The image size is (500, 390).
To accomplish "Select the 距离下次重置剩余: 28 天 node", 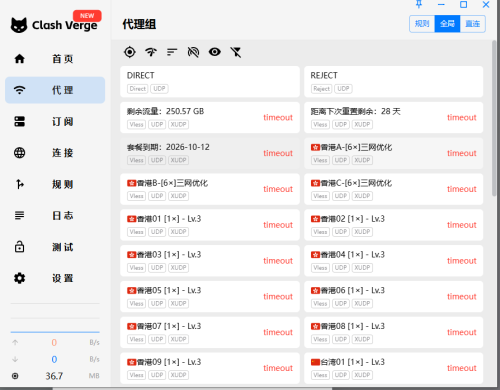I will point(394,117).
